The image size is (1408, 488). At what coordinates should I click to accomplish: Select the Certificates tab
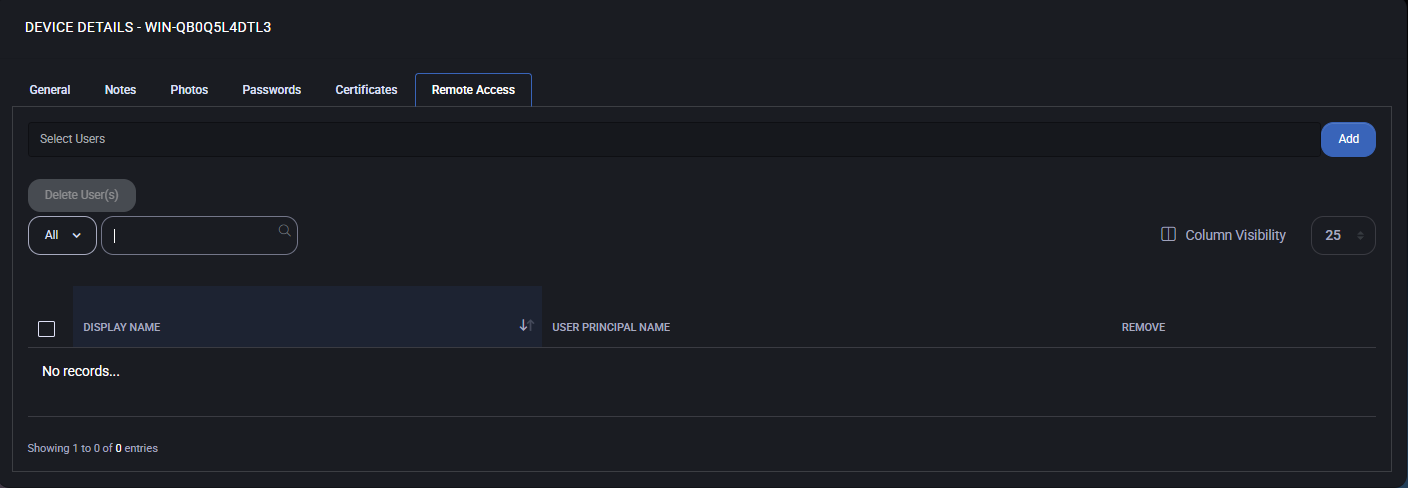click(366, 90)
